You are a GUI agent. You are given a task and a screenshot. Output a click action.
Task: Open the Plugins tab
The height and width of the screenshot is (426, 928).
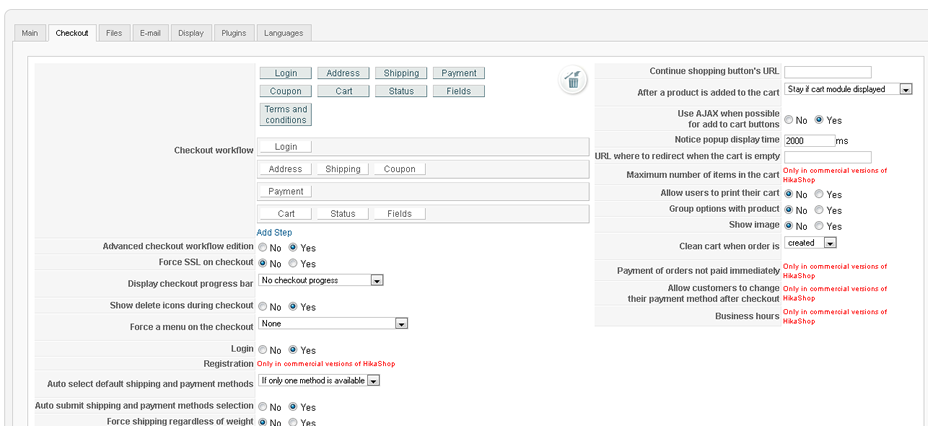[x=233, y=33]
